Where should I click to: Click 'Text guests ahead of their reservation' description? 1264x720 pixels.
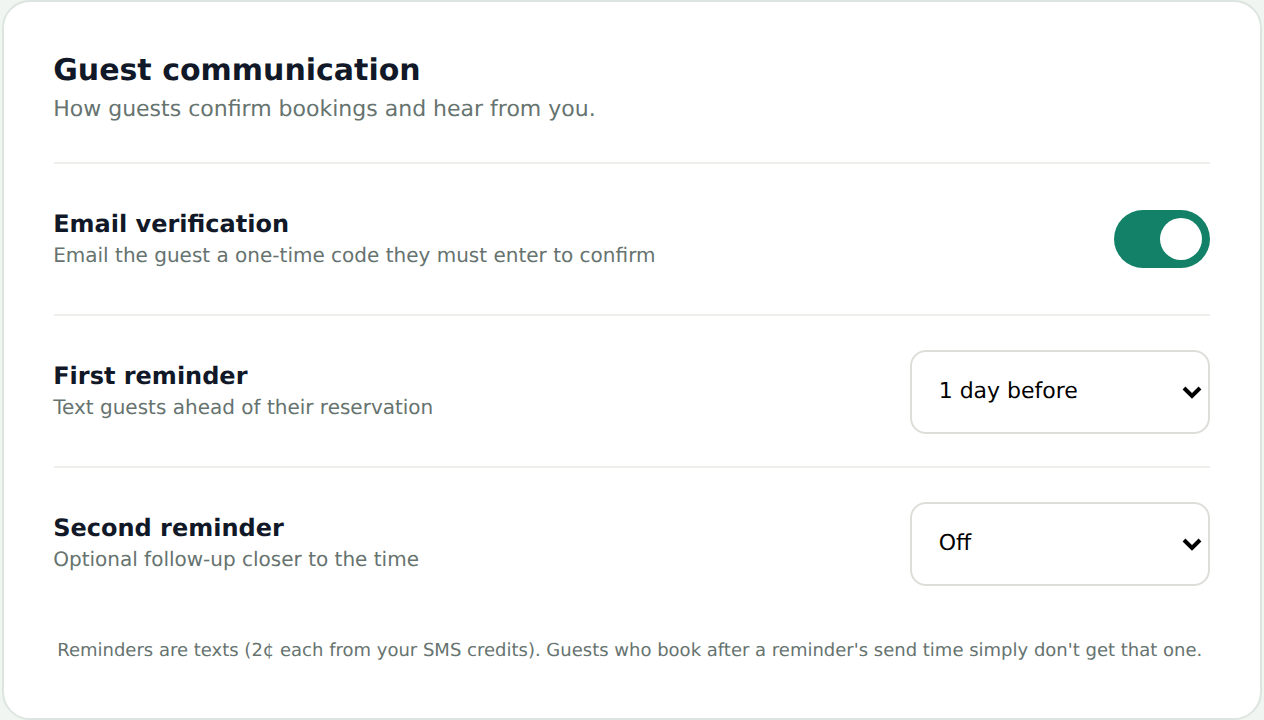(243, 407)
